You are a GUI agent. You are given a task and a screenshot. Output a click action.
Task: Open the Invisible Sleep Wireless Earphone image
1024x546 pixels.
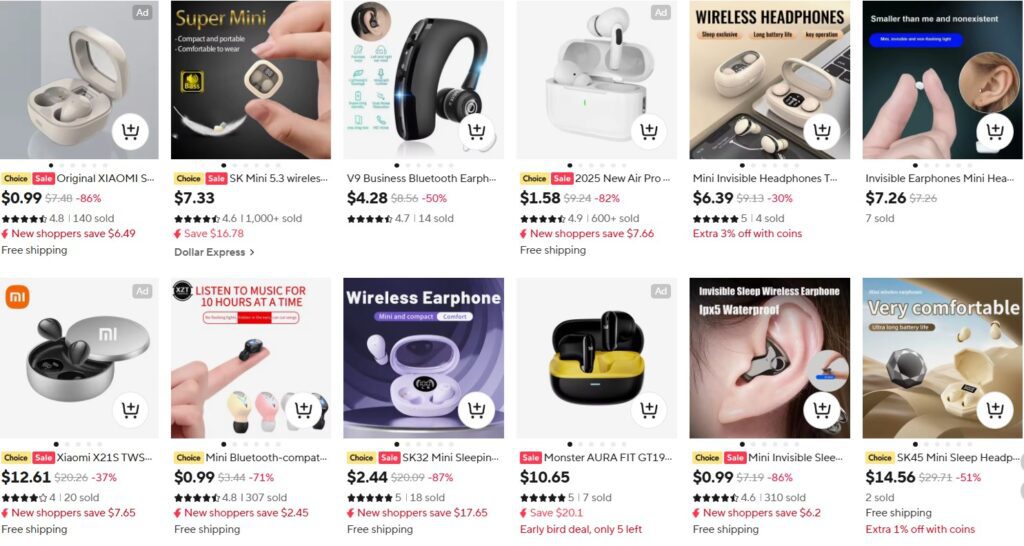[x=769, y=358]
